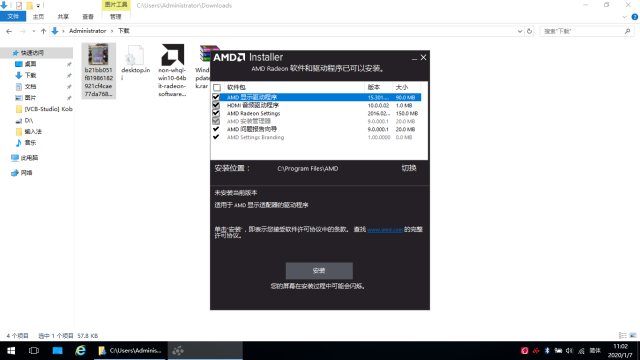Open Internet Explorer from the taskbar
The height and width of the screenshot is (360, 640).
[x=81, y=351]
